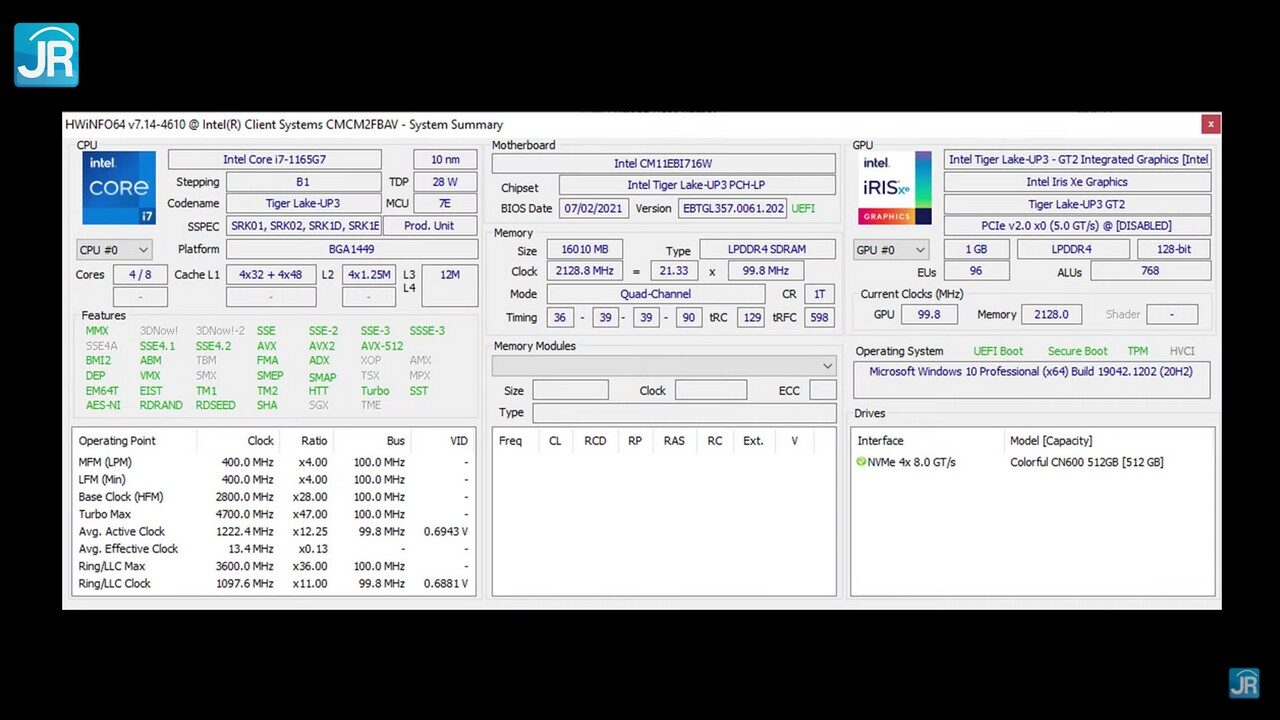Open the CPU #0 selector dropdown
Screen dimensions: 1280x720
point(114,250)
